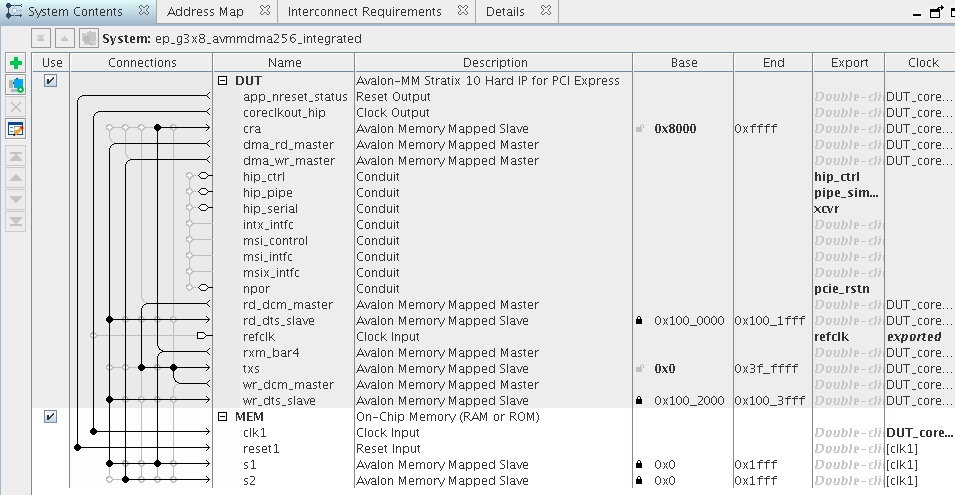
Task: Open the Interconnect Requirements tab
Action: click(x=364, y=12)
